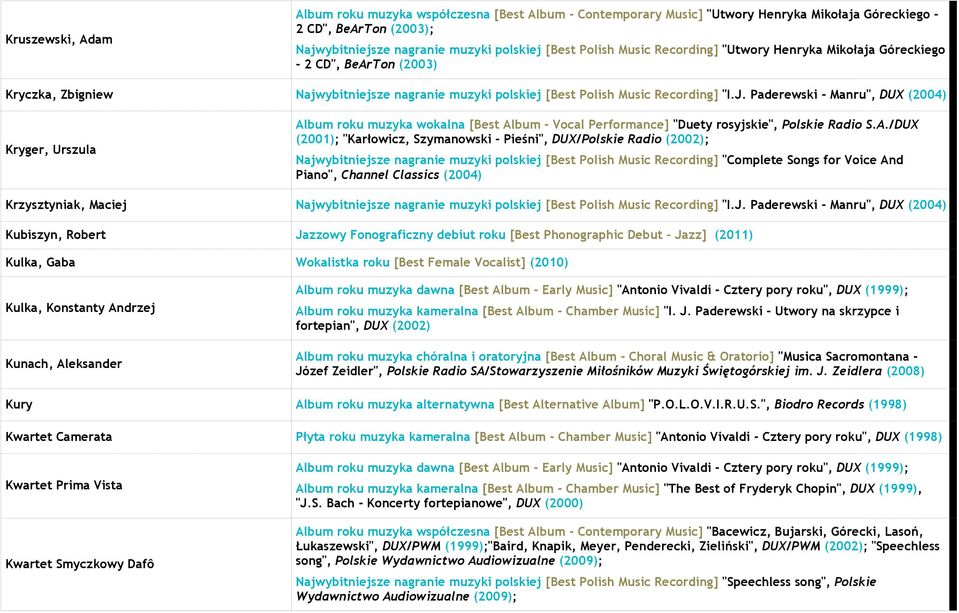Open 'Jazzowy Fonograficzny debiut roku' link
Image resolution: width=959 pixels, height=613 pixels.
click(x=401, y=235)
